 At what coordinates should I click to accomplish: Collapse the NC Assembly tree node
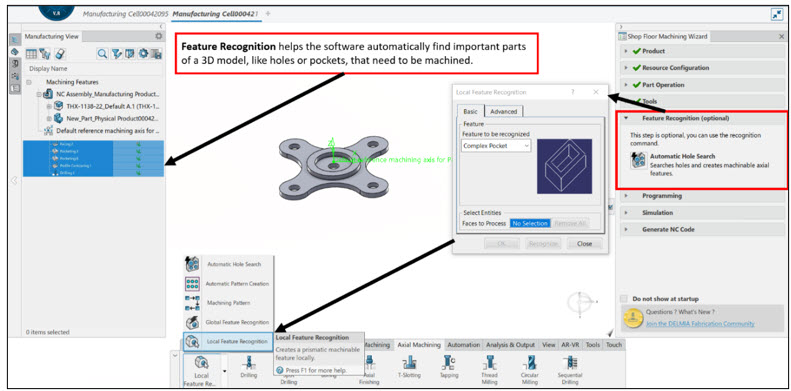pos(39,94)
